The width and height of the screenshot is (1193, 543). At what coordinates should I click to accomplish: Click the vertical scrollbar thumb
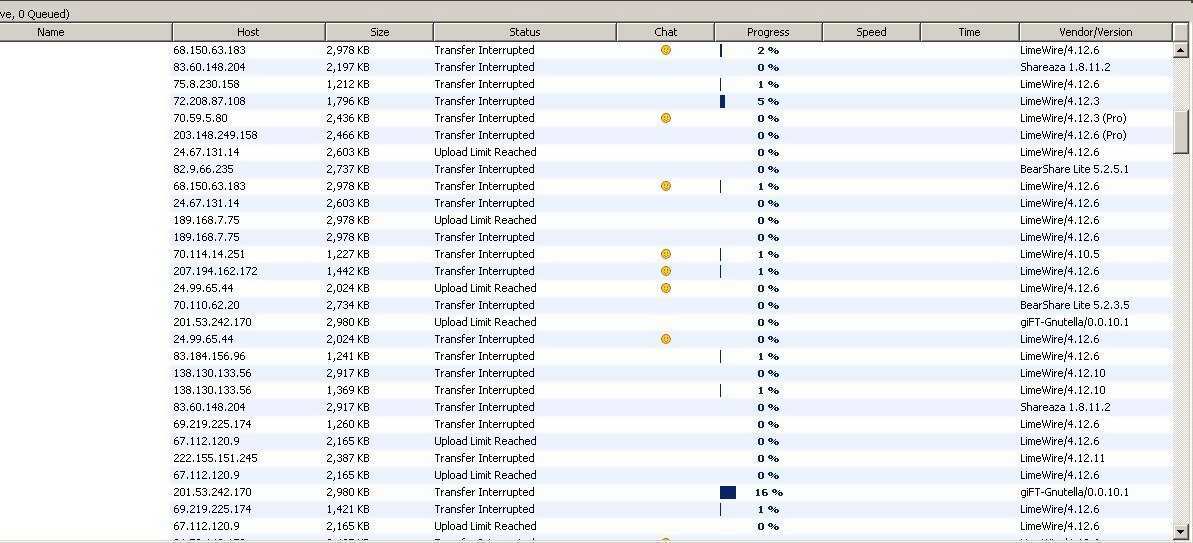tap(1182, 130)
